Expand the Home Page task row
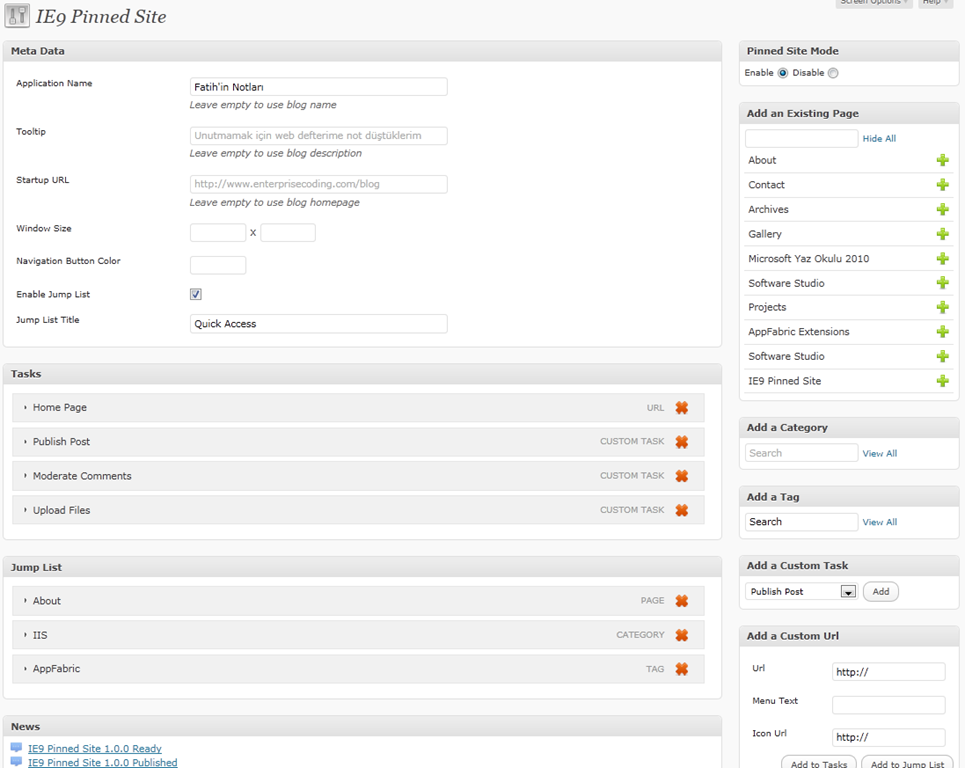 coord(25,407)
